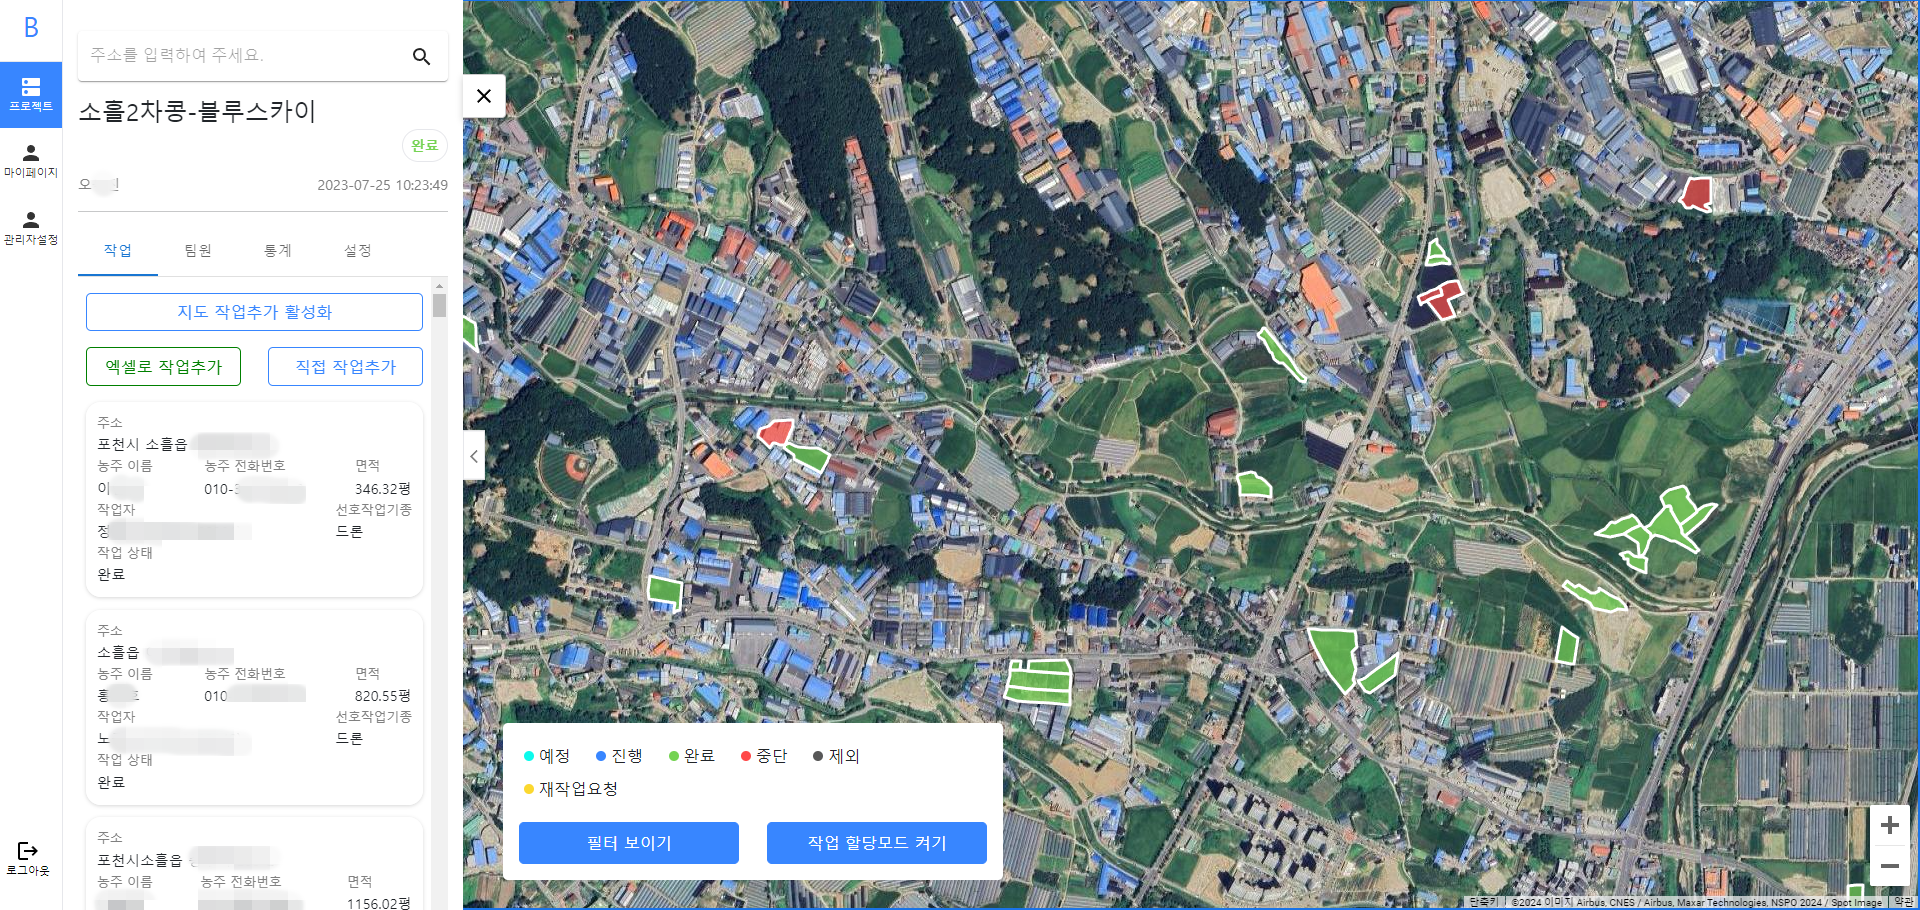Focus the address search input field
This screenshot has width=1920, height=910.
245,56
